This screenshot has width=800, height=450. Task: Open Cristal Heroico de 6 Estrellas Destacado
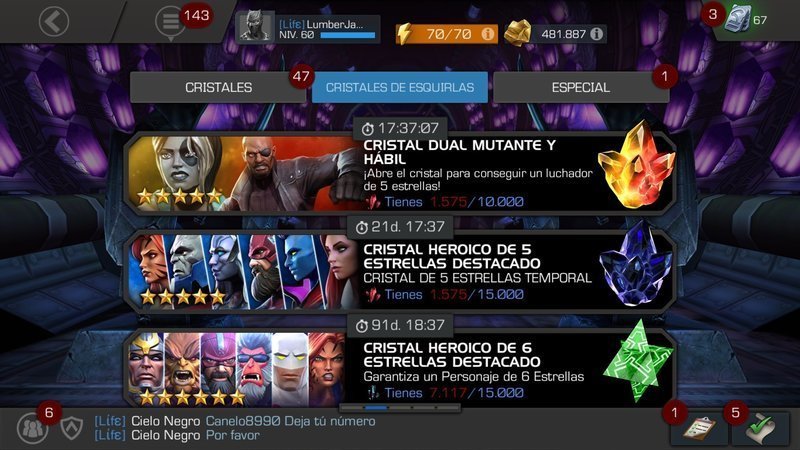(x=400, y=368)
